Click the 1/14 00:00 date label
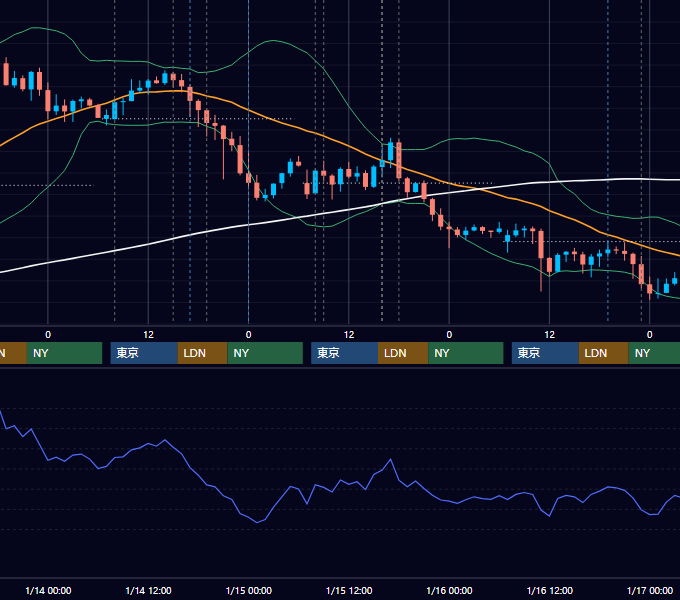Image resolution: width=680 pixels, height=600 pixels. click(x=48, y=590)
